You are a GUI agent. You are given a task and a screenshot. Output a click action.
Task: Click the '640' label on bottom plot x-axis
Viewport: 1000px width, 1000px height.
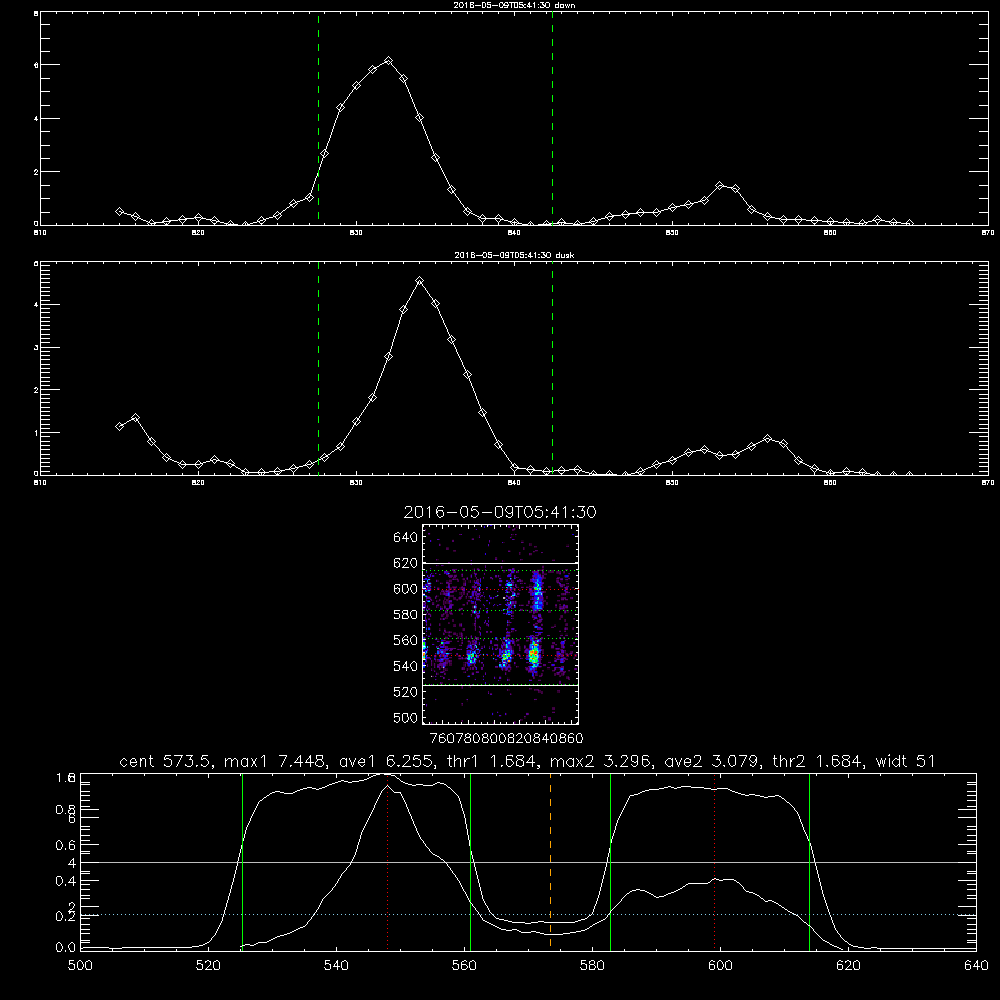(x=976, y=966)
